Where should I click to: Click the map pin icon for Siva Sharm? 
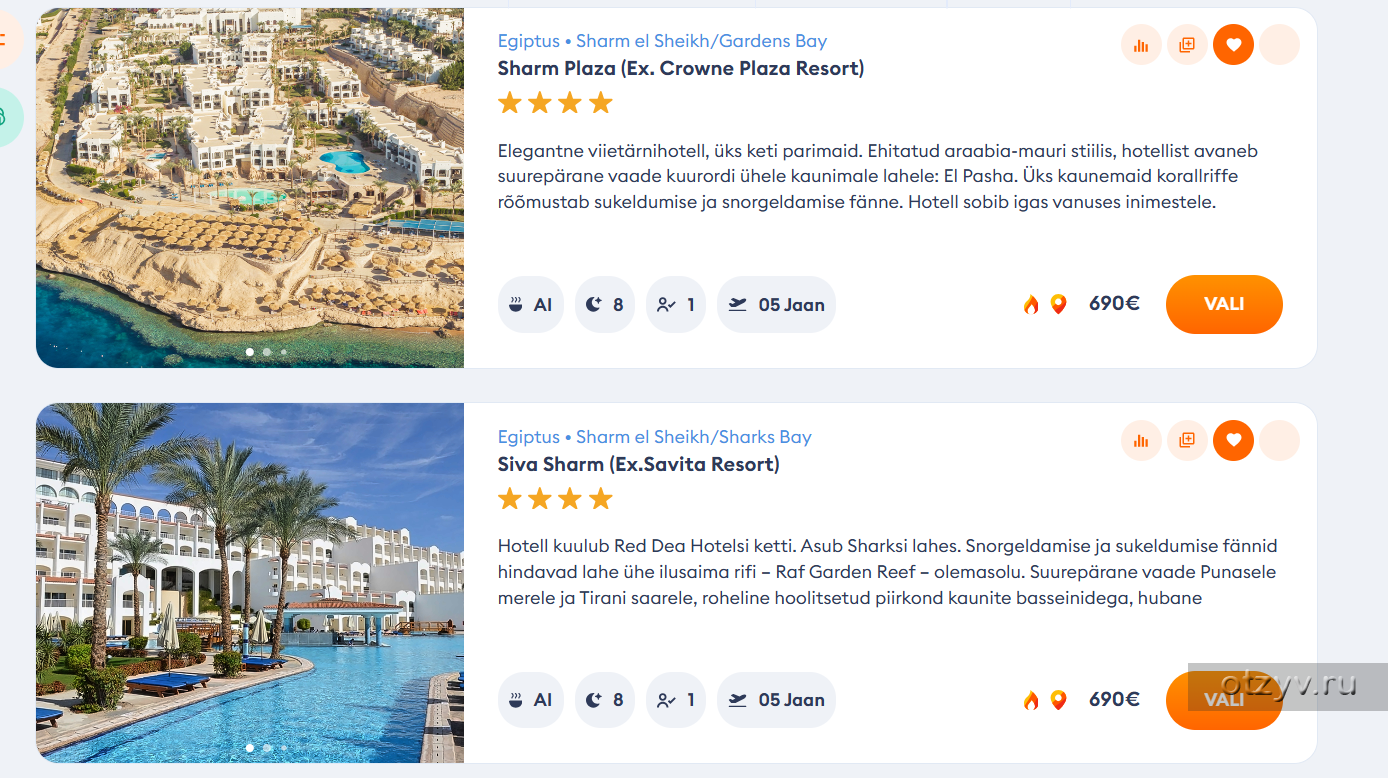pyautogui.click(x=1058, y=700)
